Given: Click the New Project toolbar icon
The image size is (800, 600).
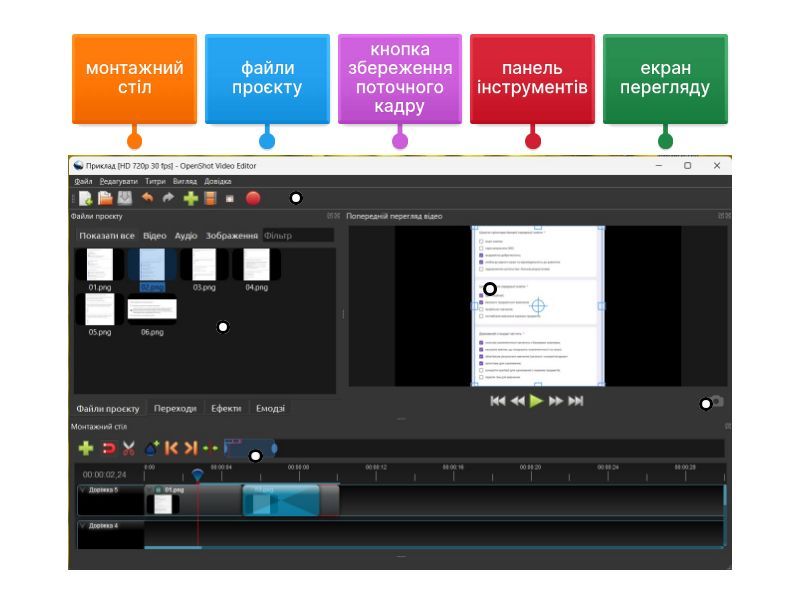Looking at the screenshot, I should click(x=86, y=198).
